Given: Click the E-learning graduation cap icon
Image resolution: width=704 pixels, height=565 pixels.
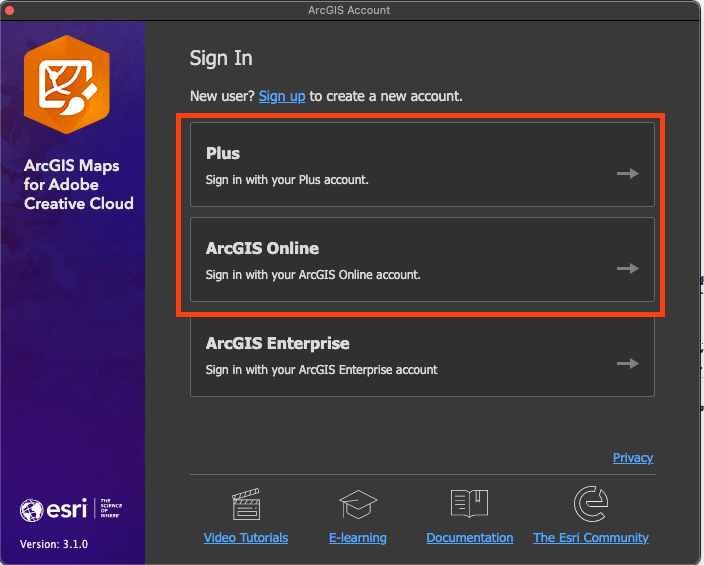Looking at the screenshot, I should [x=357, y=504].
